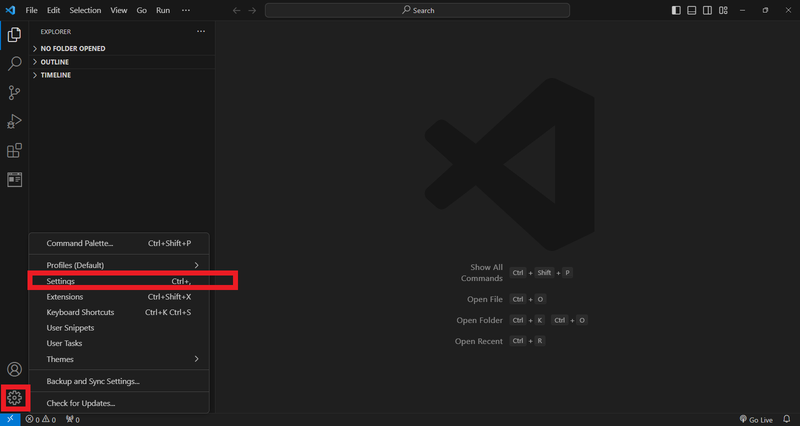Click the ports forwarded status item
The image size is (800, 426).
point(72,419)
